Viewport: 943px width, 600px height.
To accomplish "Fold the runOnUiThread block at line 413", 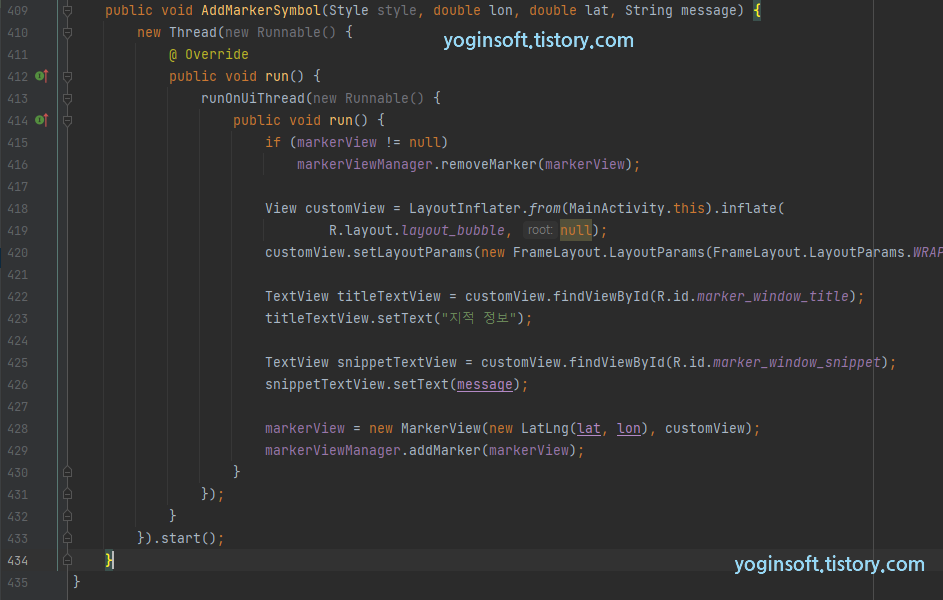I will [x=67, y=99].
